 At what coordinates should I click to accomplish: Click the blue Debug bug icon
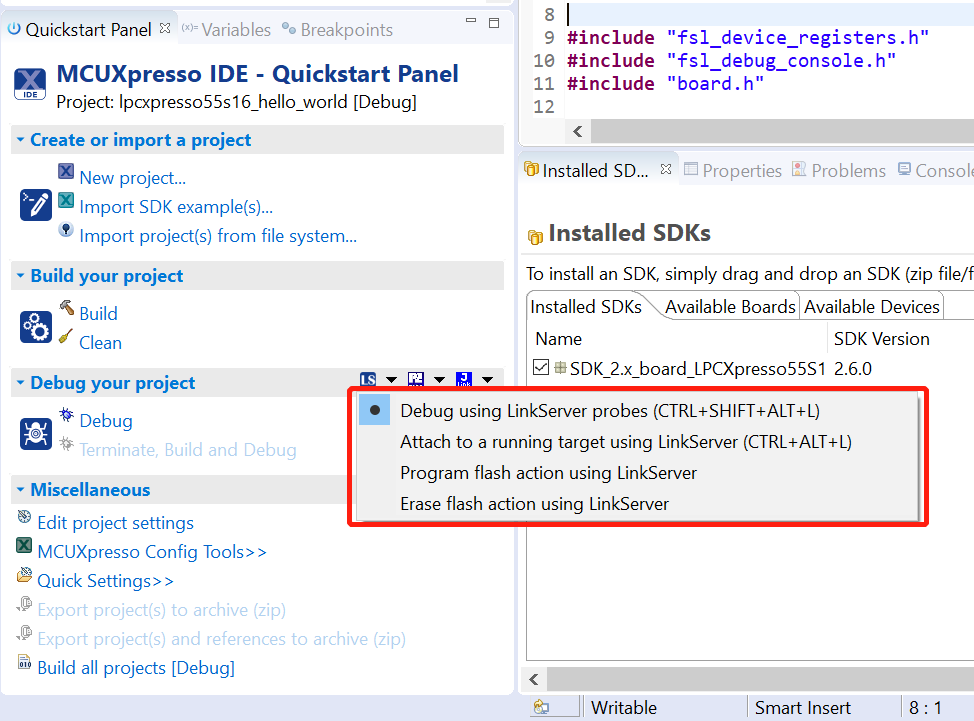tap(66, 415)
